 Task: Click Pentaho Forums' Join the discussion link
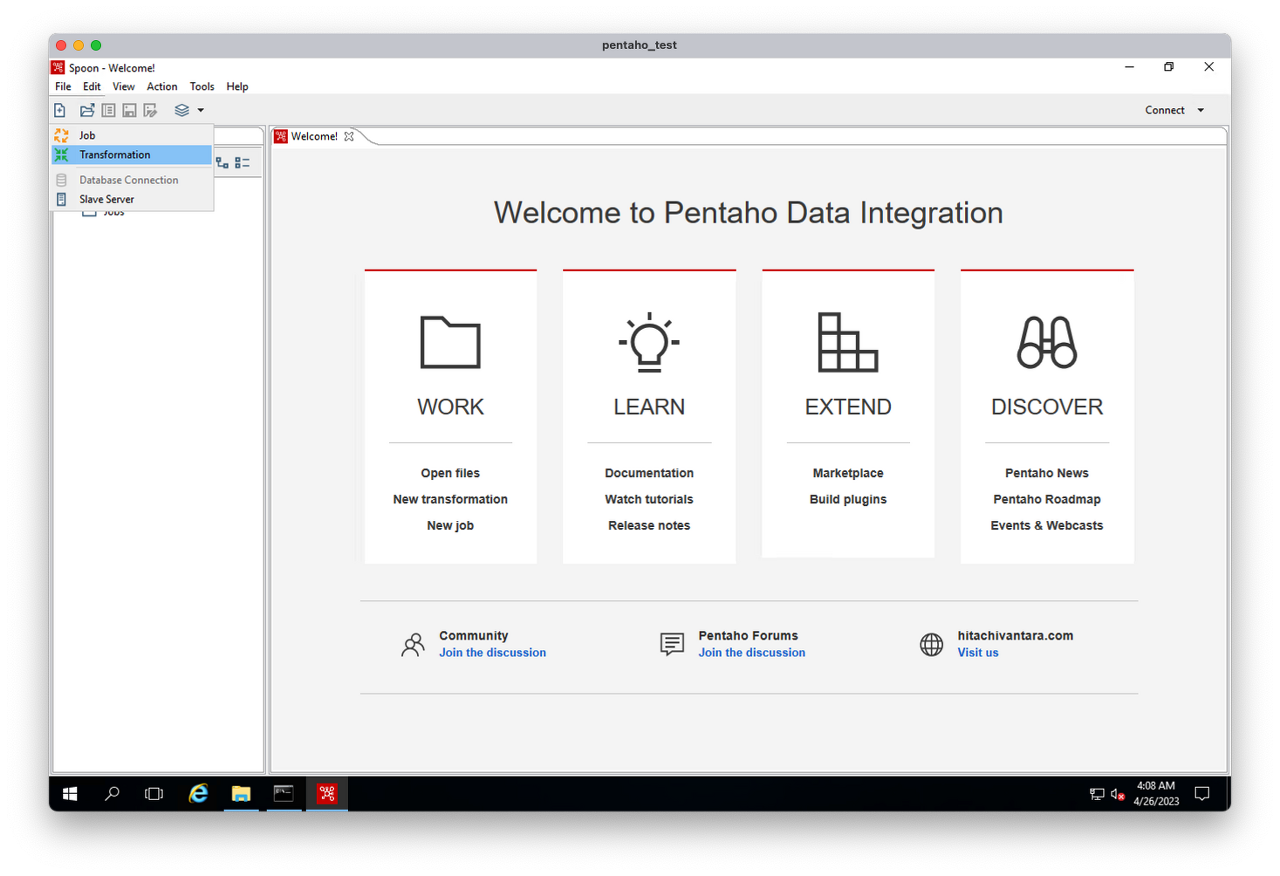tap(752, 652)
